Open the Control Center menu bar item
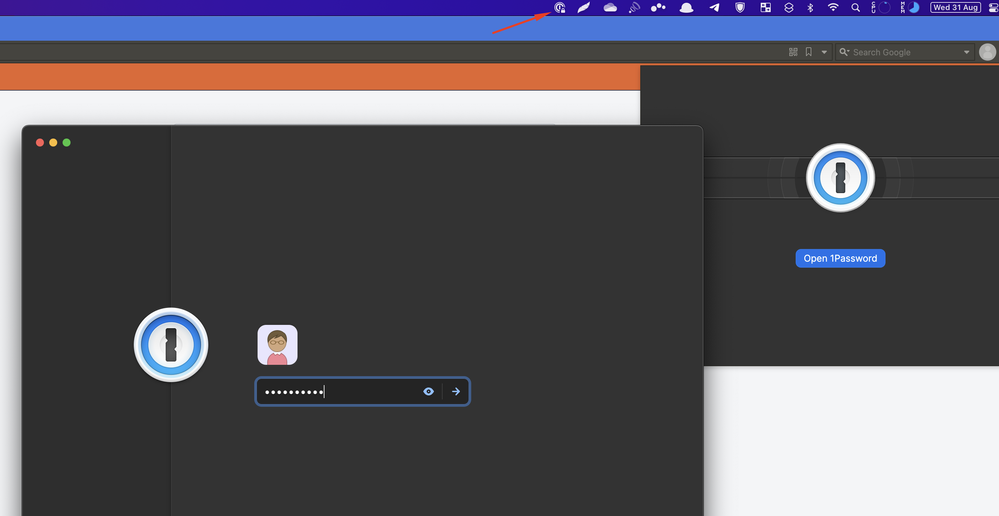Viewport: 999px width, 516px height. pyautogui.click(x=992, y=8)
